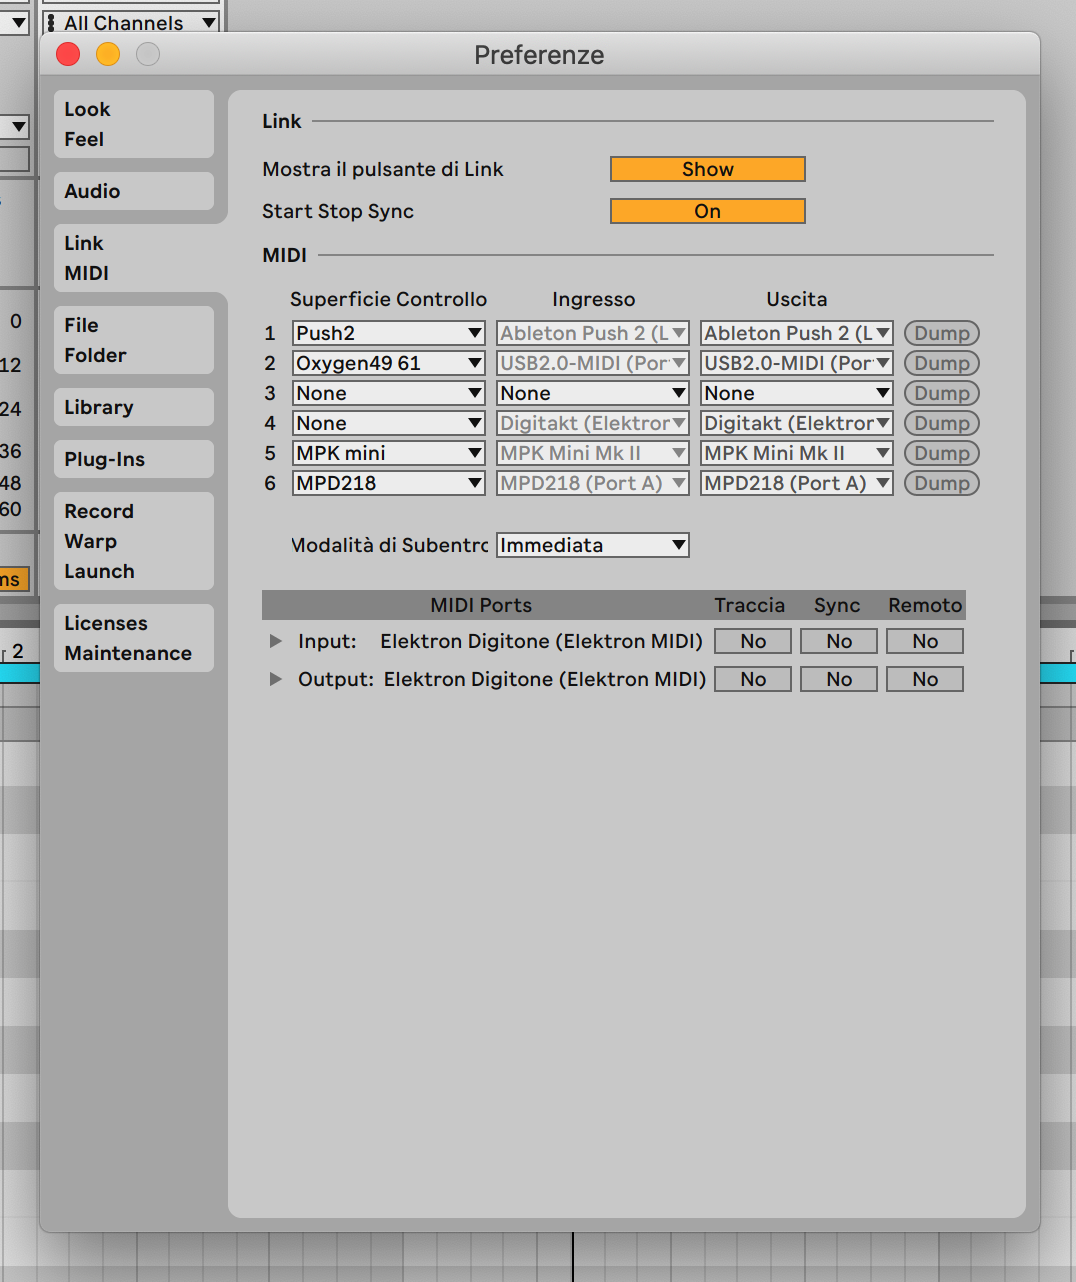Click the Dump button in row 4

(942, 423)
